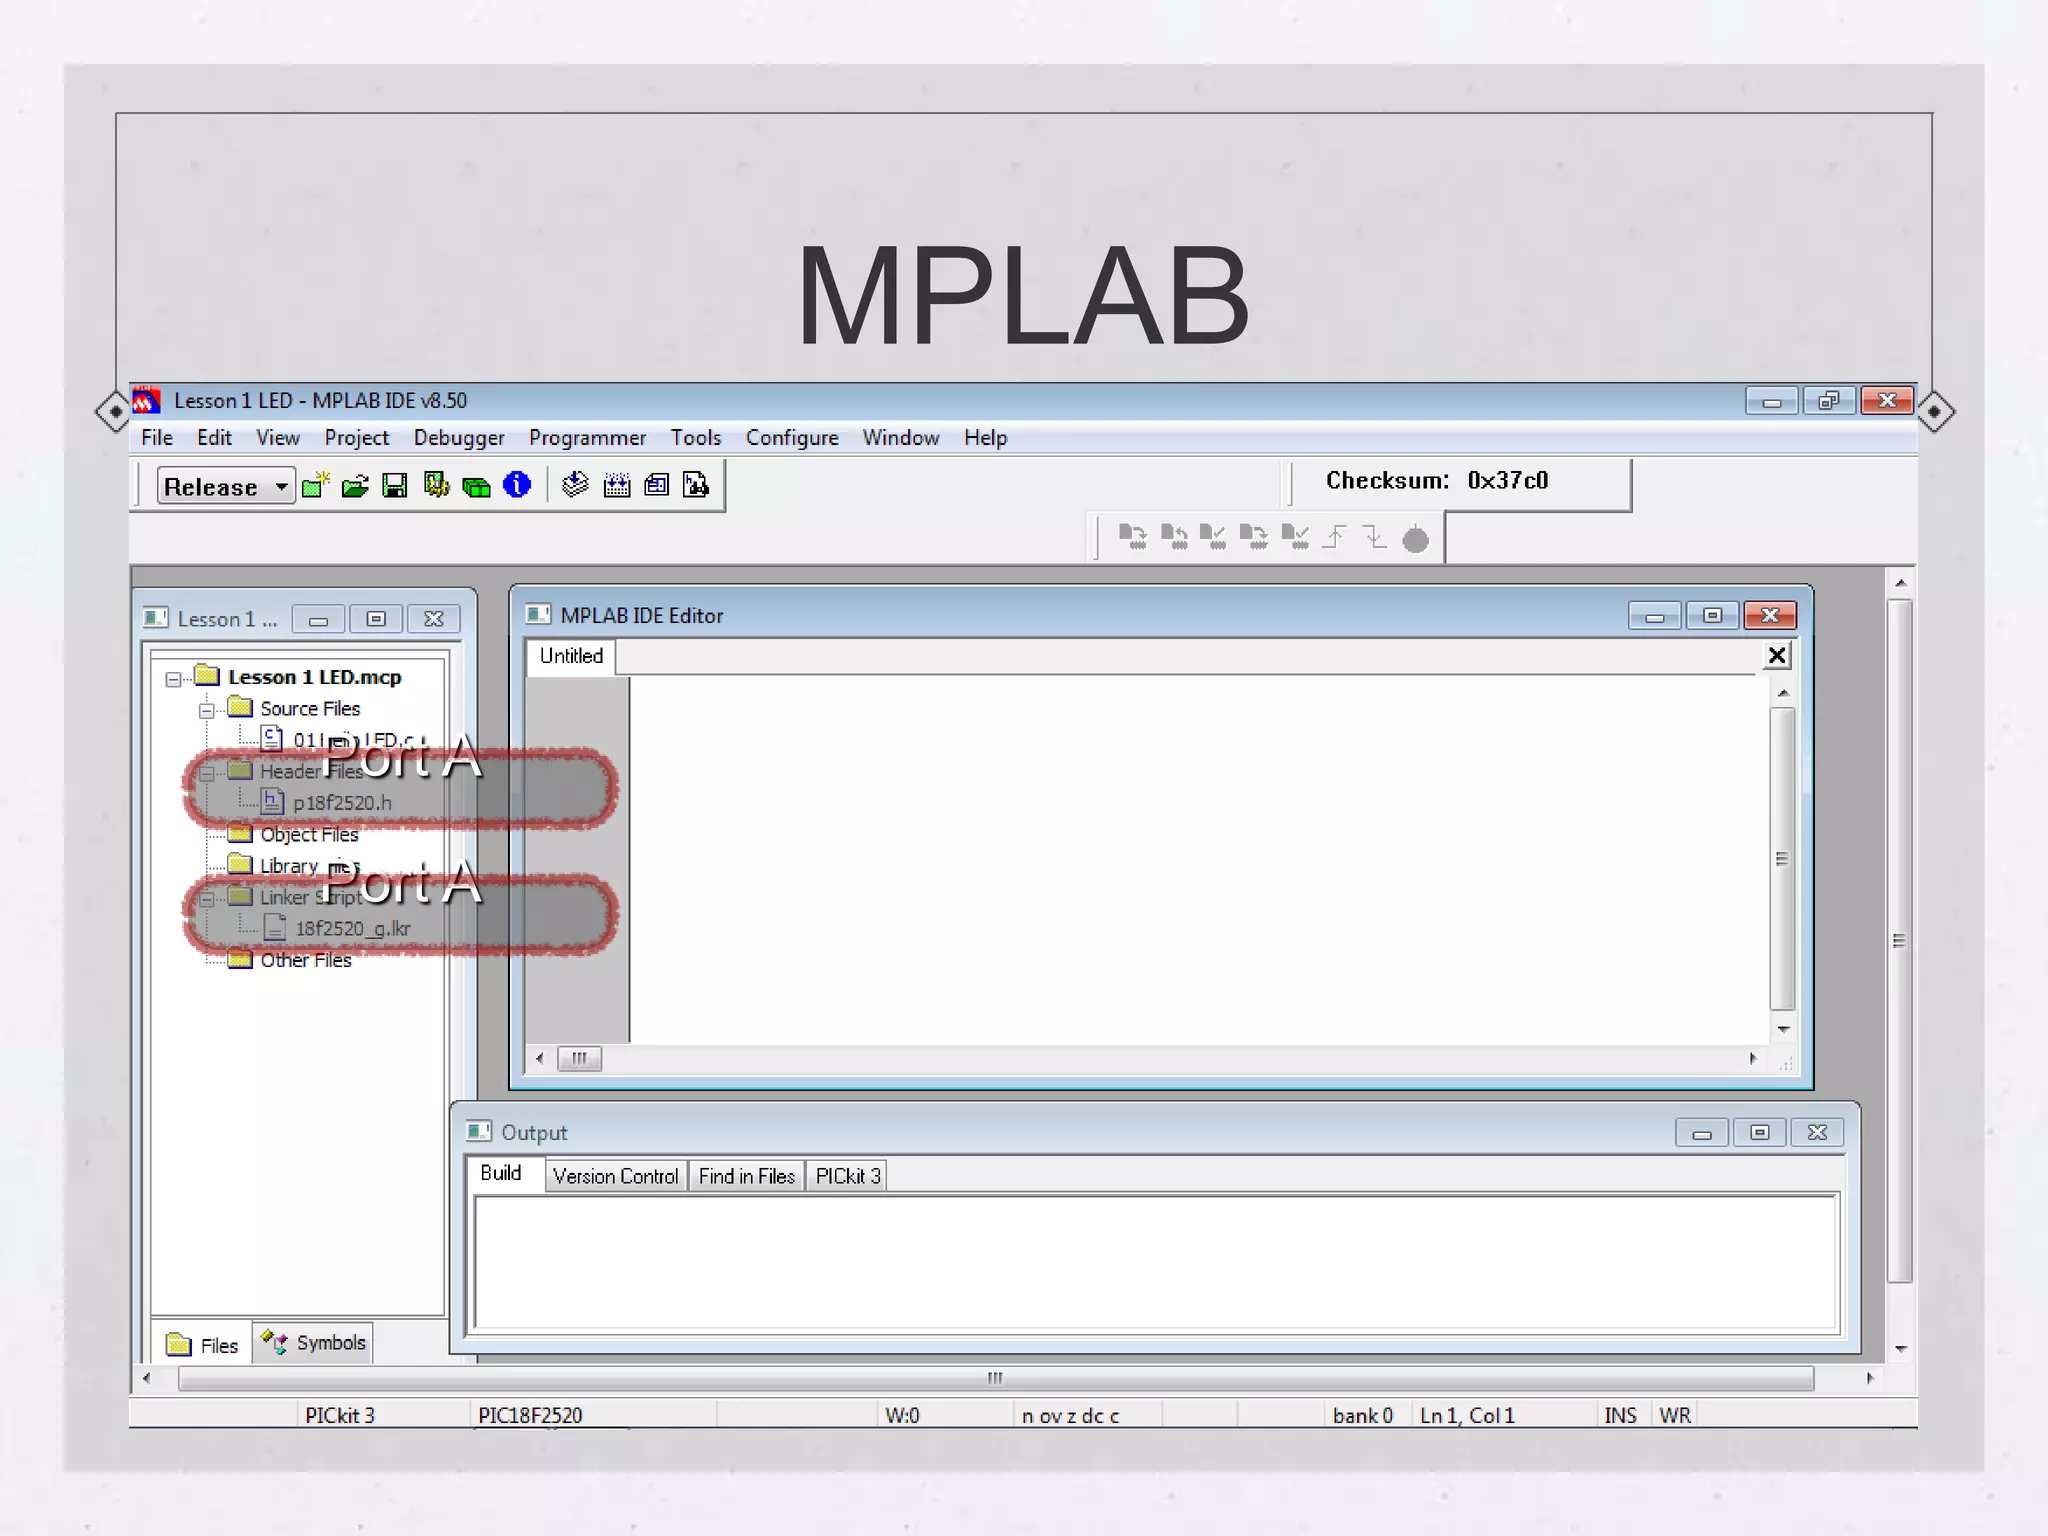The height and width of the screenshot is (1536, 2048).
Task: Open the Project menu
Action: pyautogui.click(x=356, y=437)
